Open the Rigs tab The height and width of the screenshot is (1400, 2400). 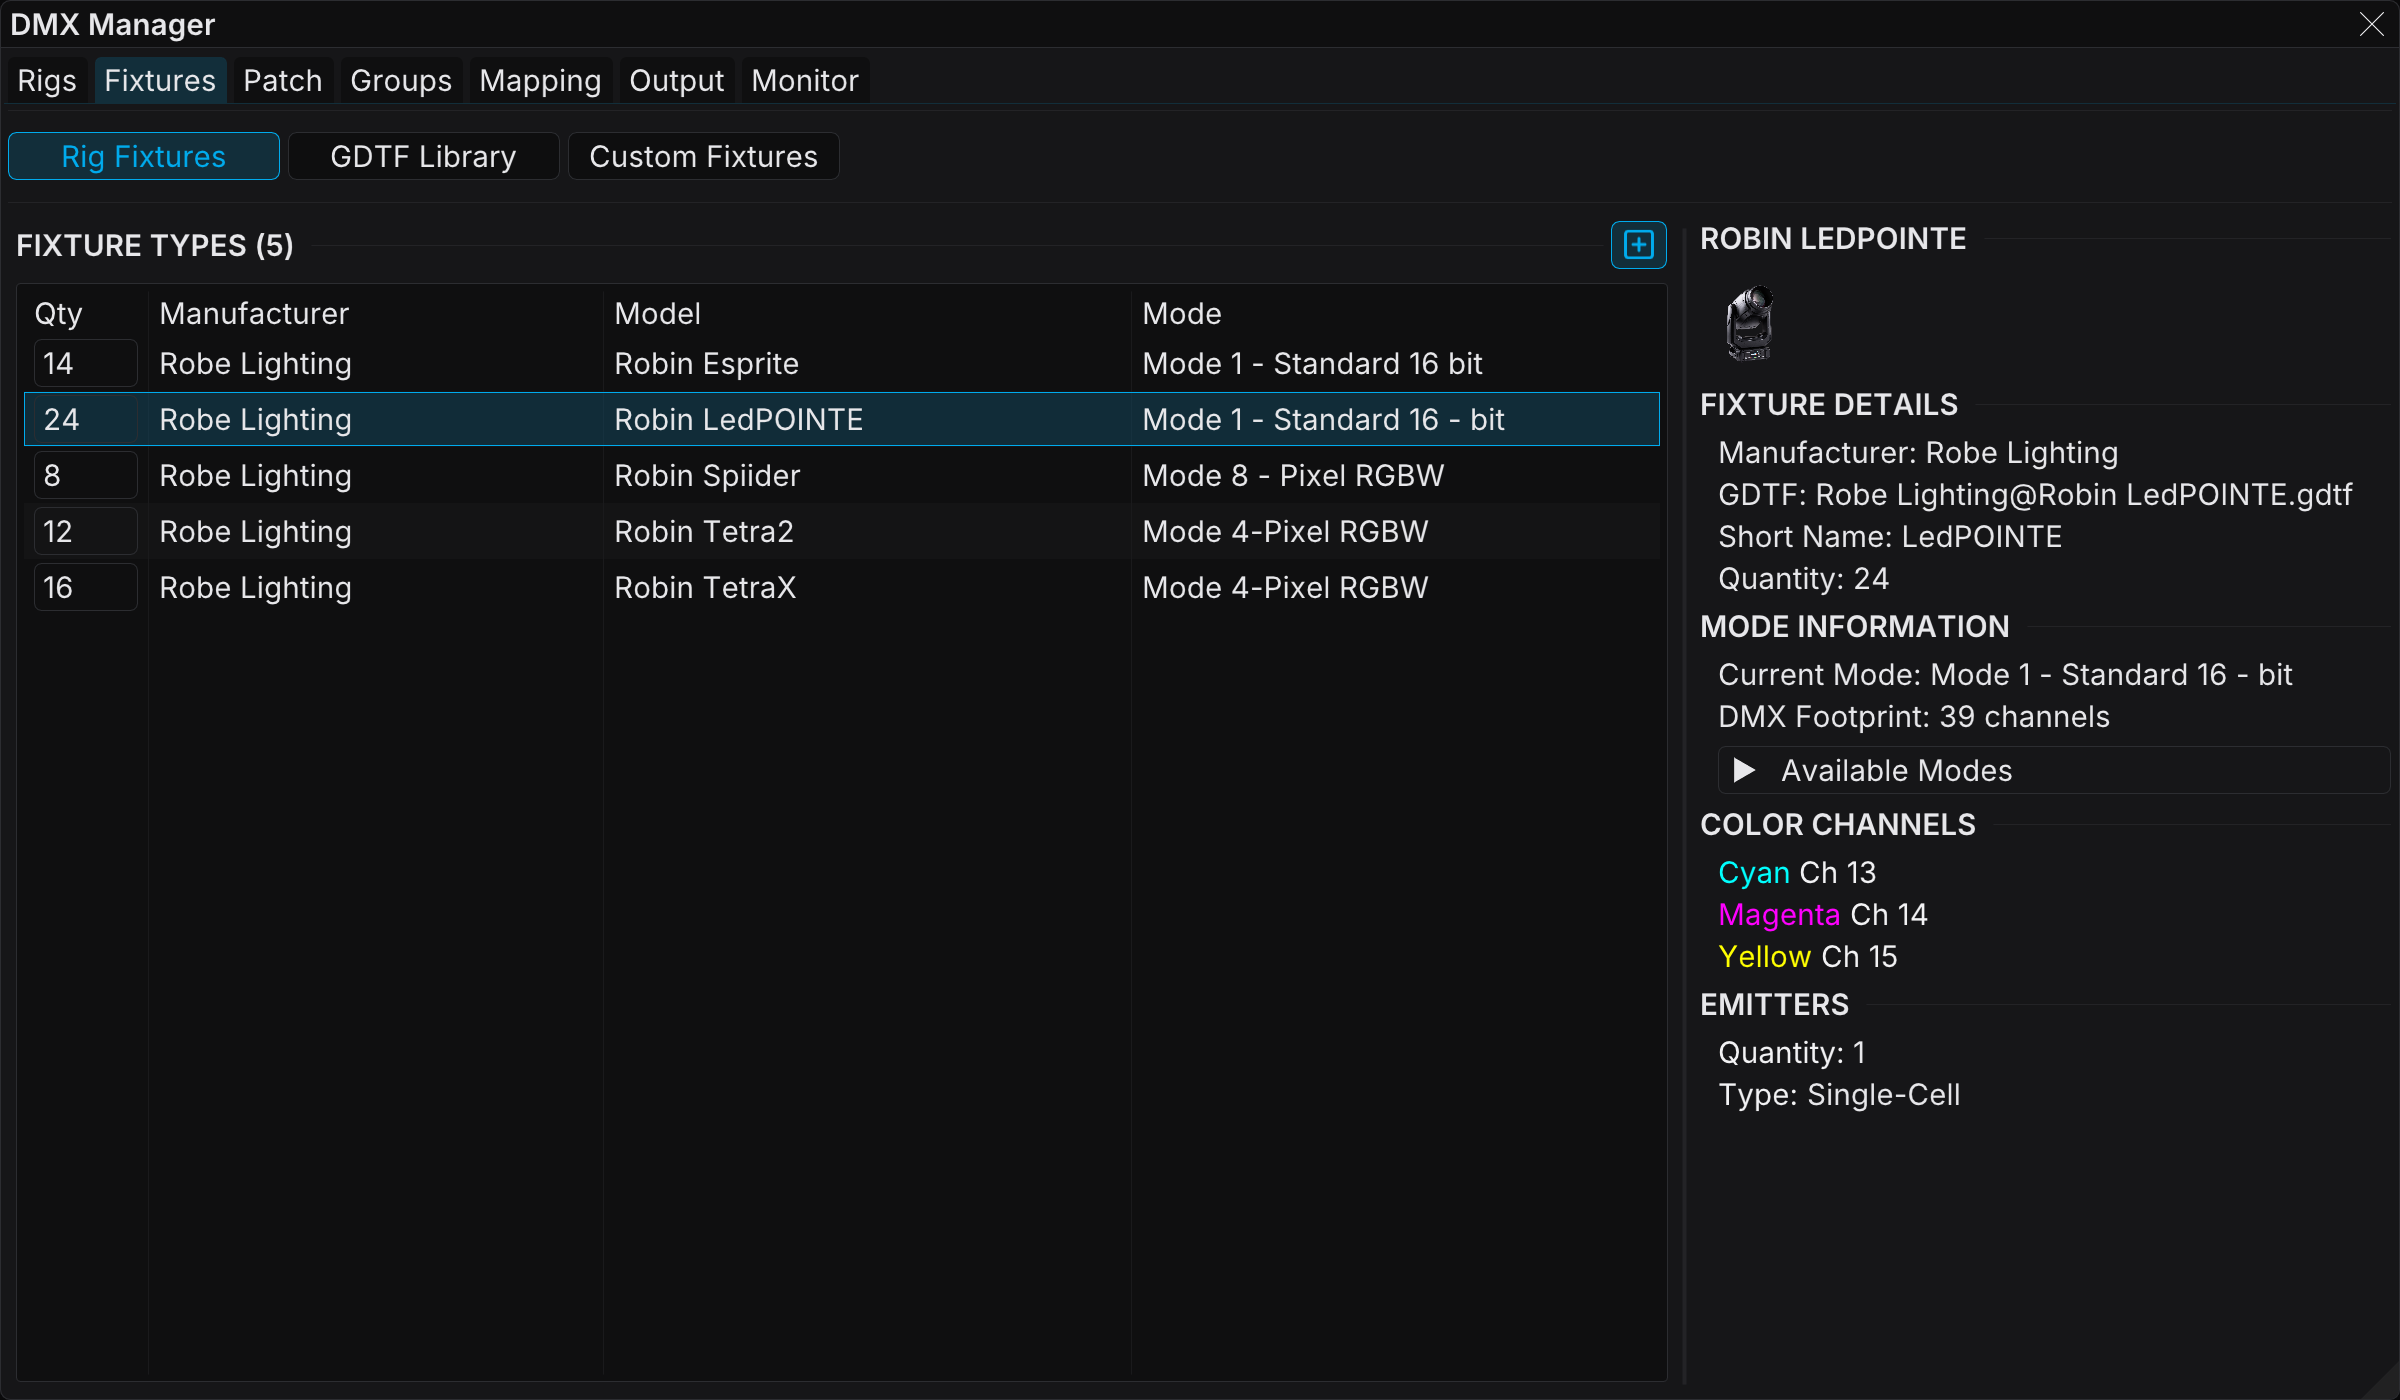tap(47, 80)
